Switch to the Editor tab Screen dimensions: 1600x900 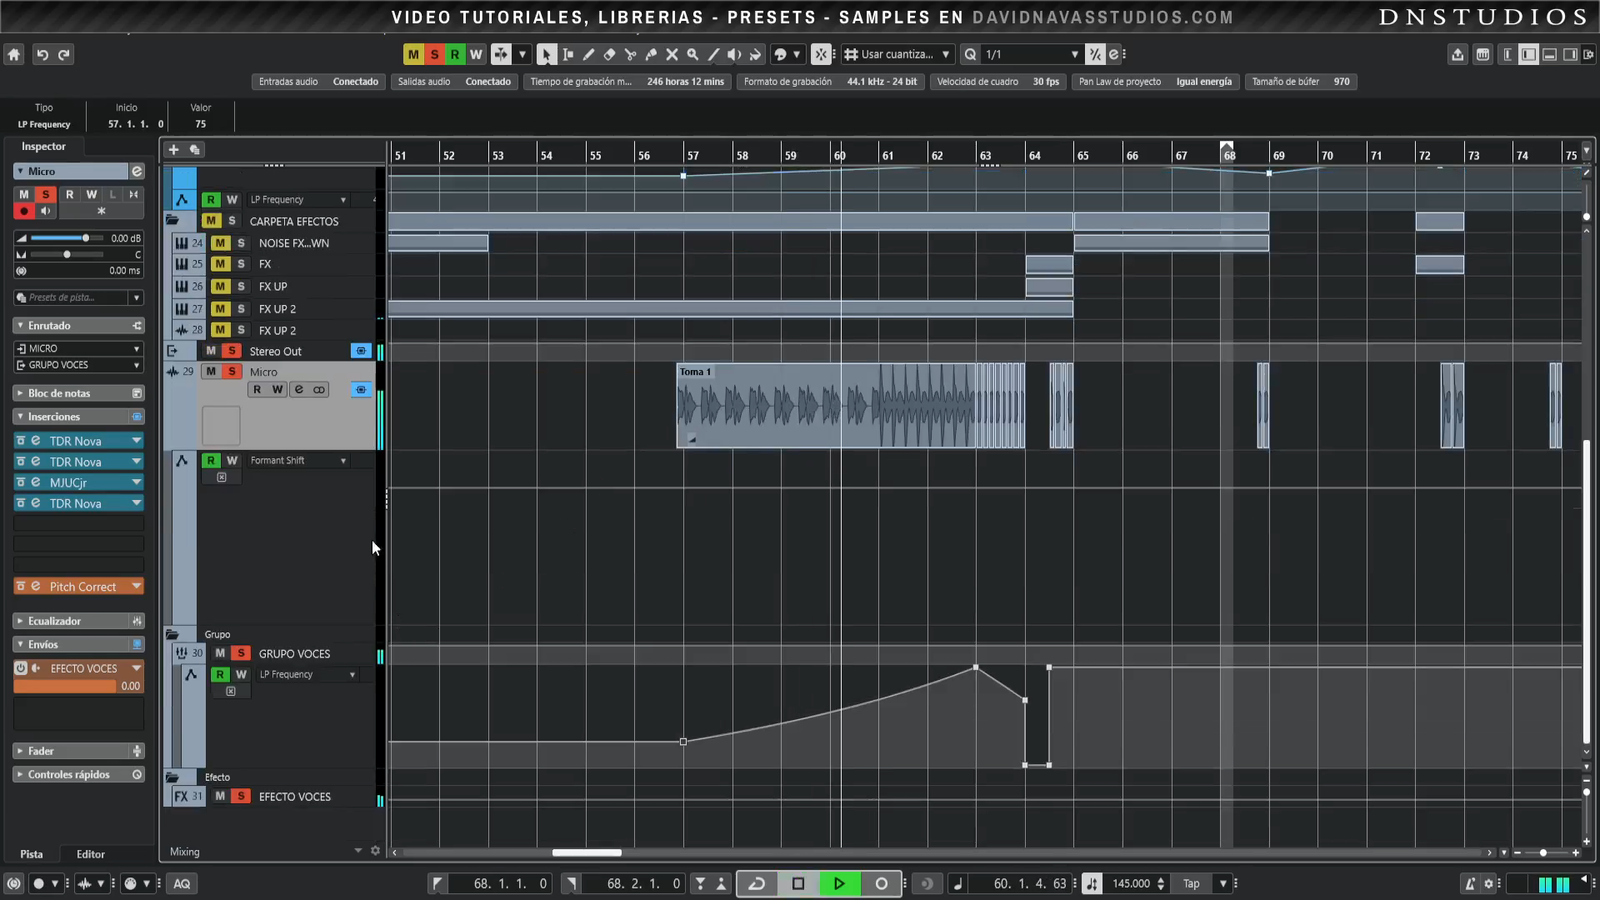pos(90,854)
